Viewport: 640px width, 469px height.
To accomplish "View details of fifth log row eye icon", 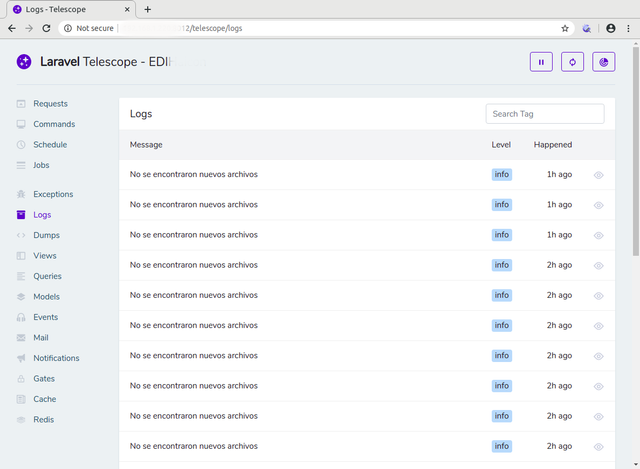I will [598, 296].
